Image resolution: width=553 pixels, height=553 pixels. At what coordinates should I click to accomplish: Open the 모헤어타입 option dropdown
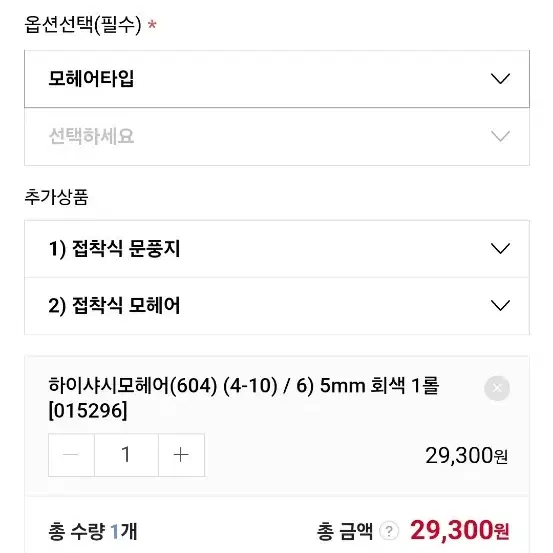[277, 79]
